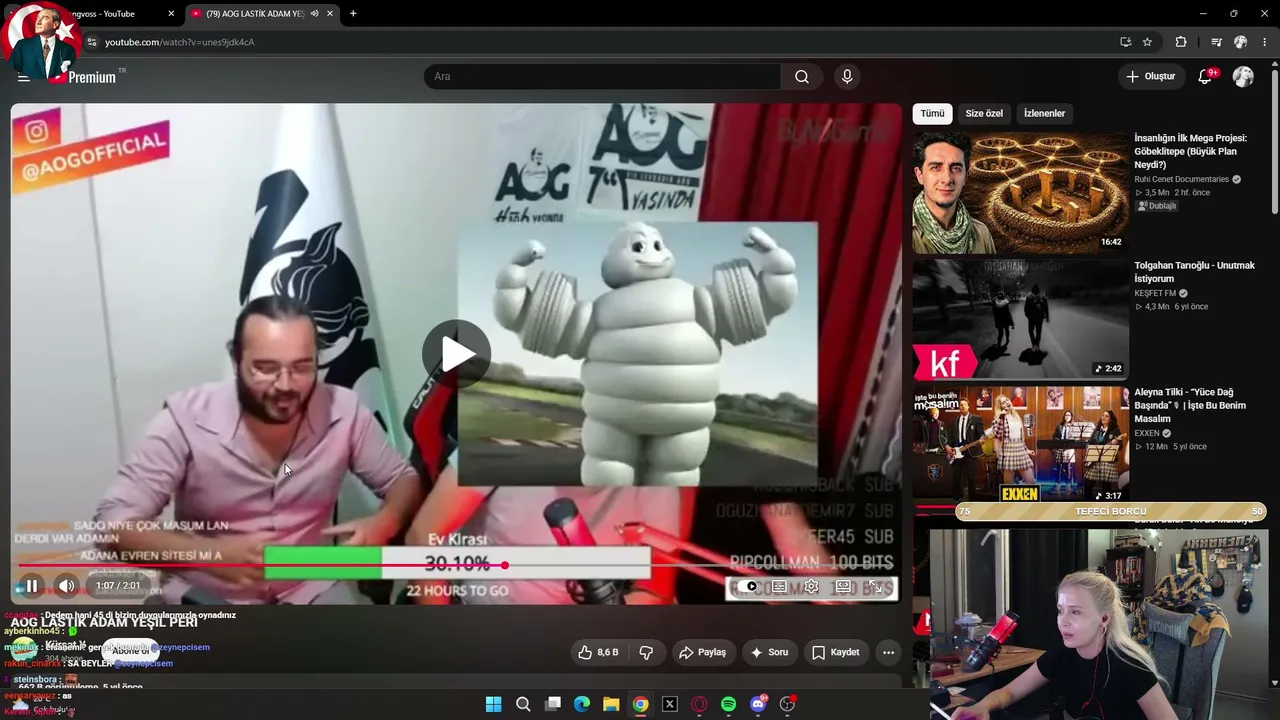Viewport: 1280px width, 720px height.
Task: Click the address bar URL
Action: [179, 42]
